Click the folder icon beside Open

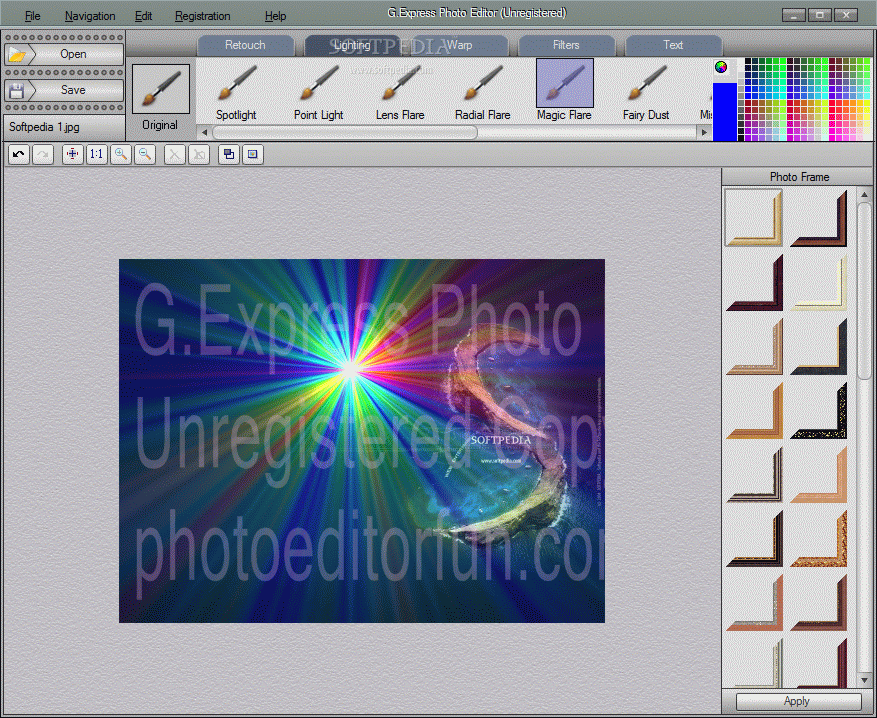coord(17,55)
